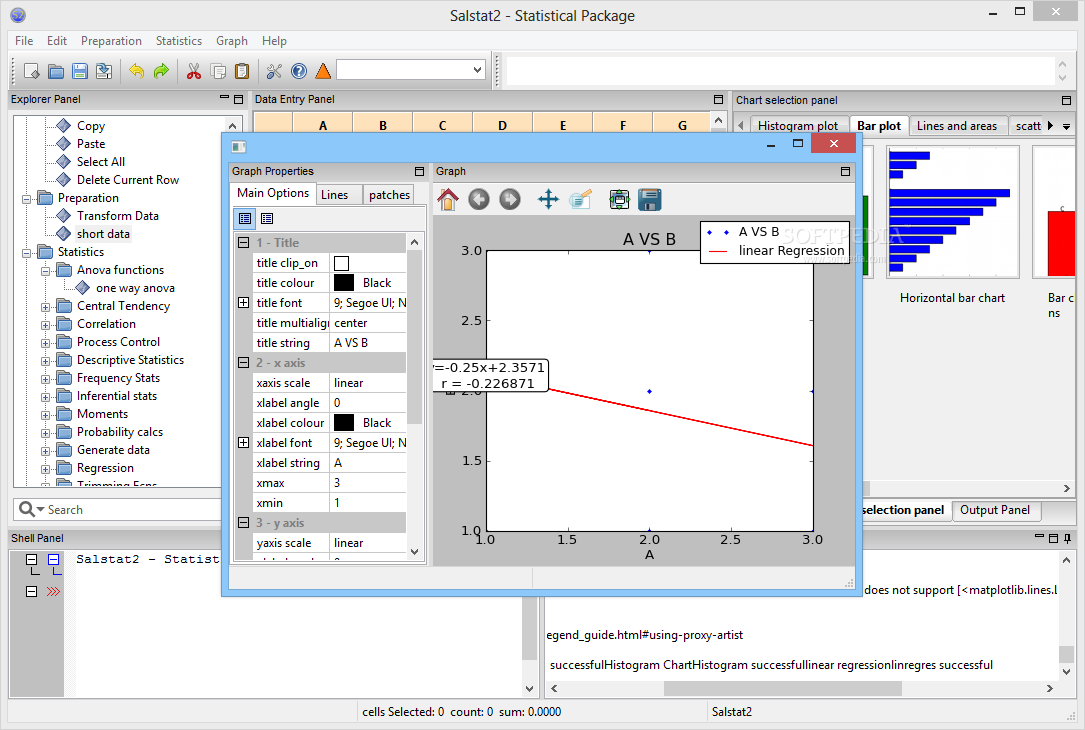1085x730 pixels.
Task: Open the chart tabs list dropdown
Action: pyautogui.click(x=1066, y=126)
